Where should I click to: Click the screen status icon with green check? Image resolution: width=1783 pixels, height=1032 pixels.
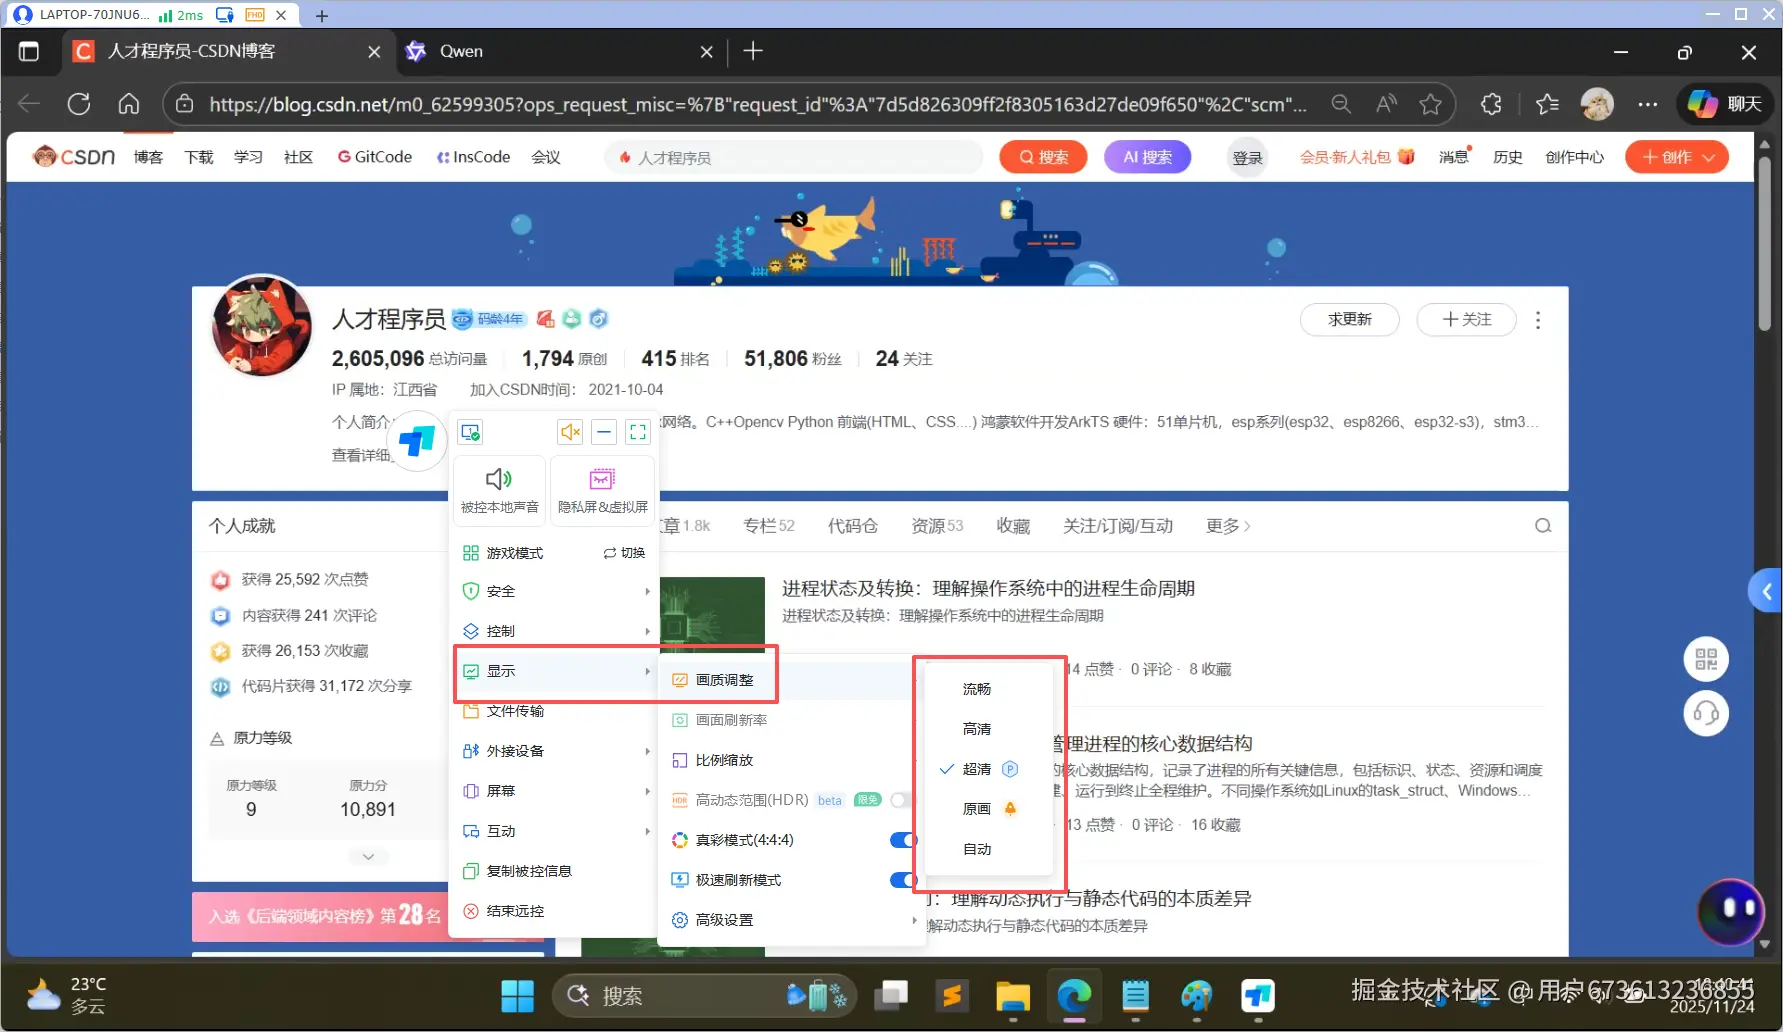[470, 432]
